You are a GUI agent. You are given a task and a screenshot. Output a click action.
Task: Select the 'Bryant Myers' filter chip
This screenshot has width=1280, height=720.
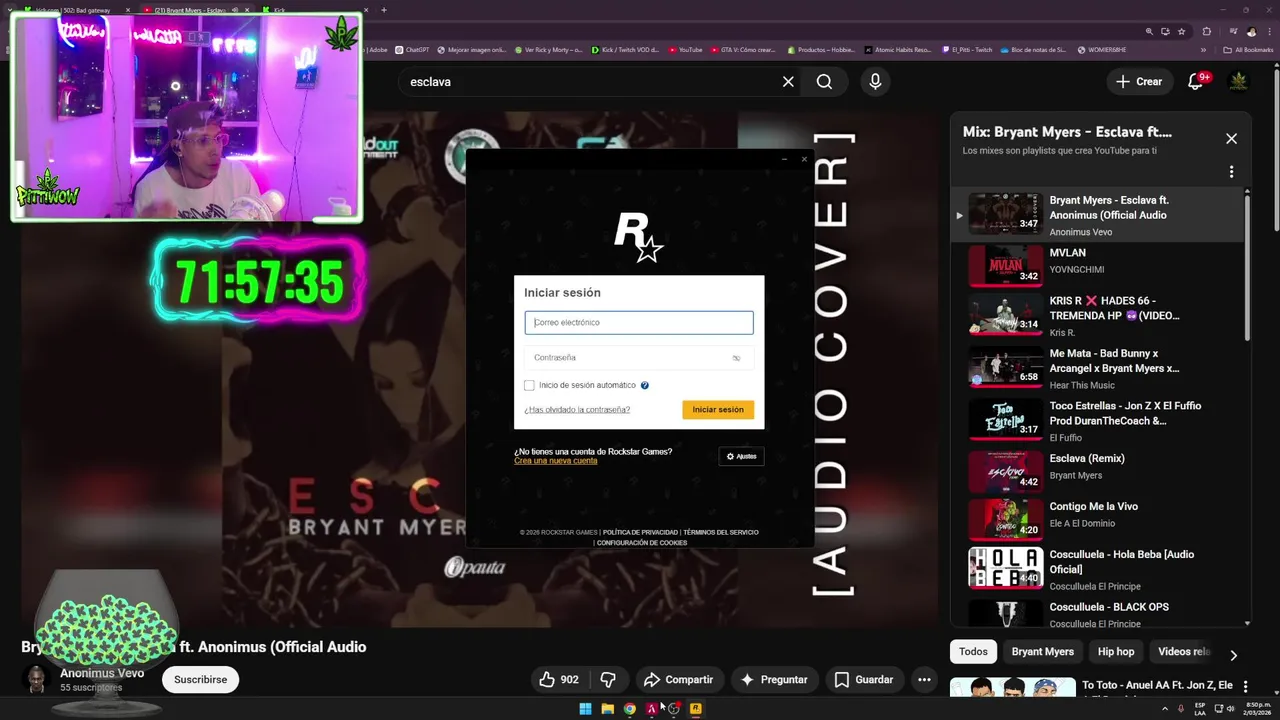point(1042,652)
